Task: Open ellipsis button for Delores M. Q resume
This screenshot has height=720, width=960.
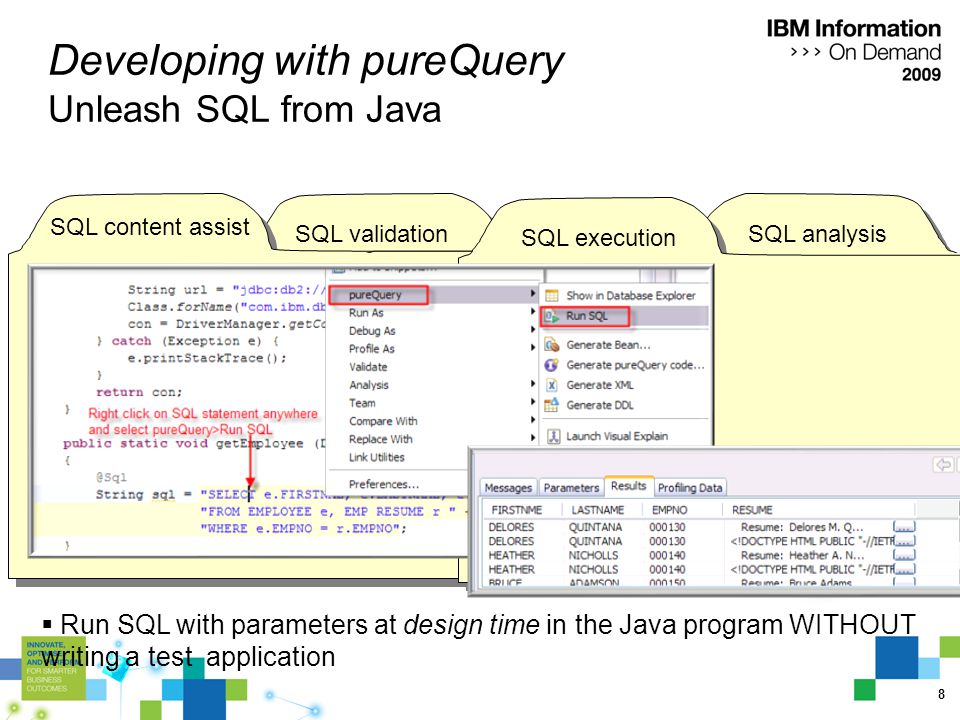Action: [904, 527]
